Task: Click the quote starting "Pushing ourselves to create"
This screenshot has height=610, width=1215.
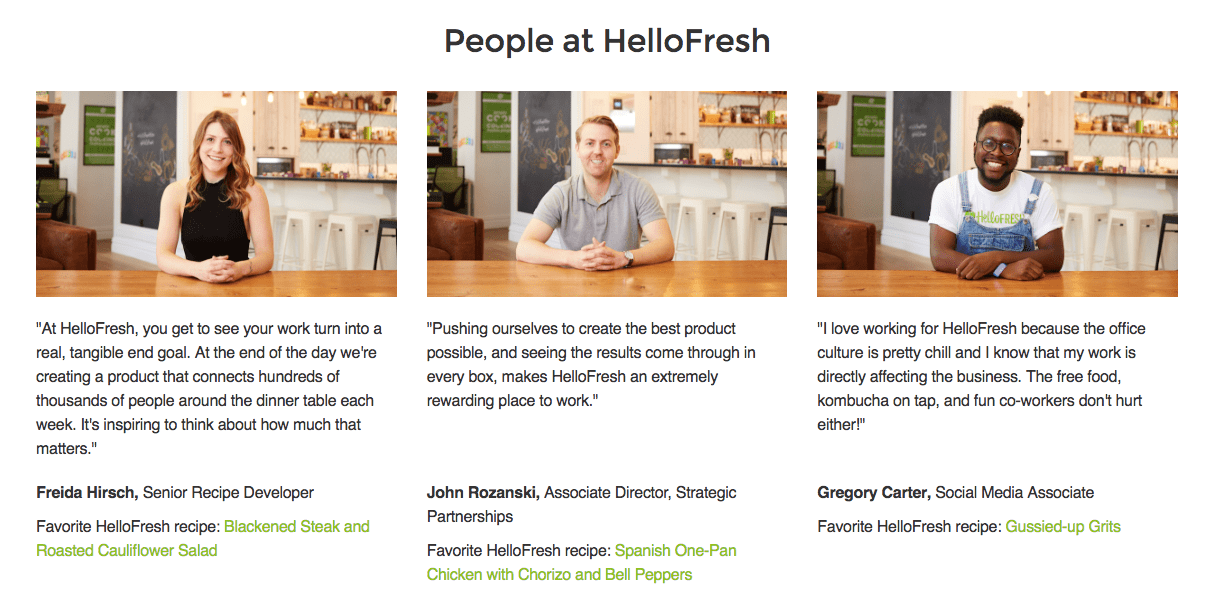Action: 590,364
